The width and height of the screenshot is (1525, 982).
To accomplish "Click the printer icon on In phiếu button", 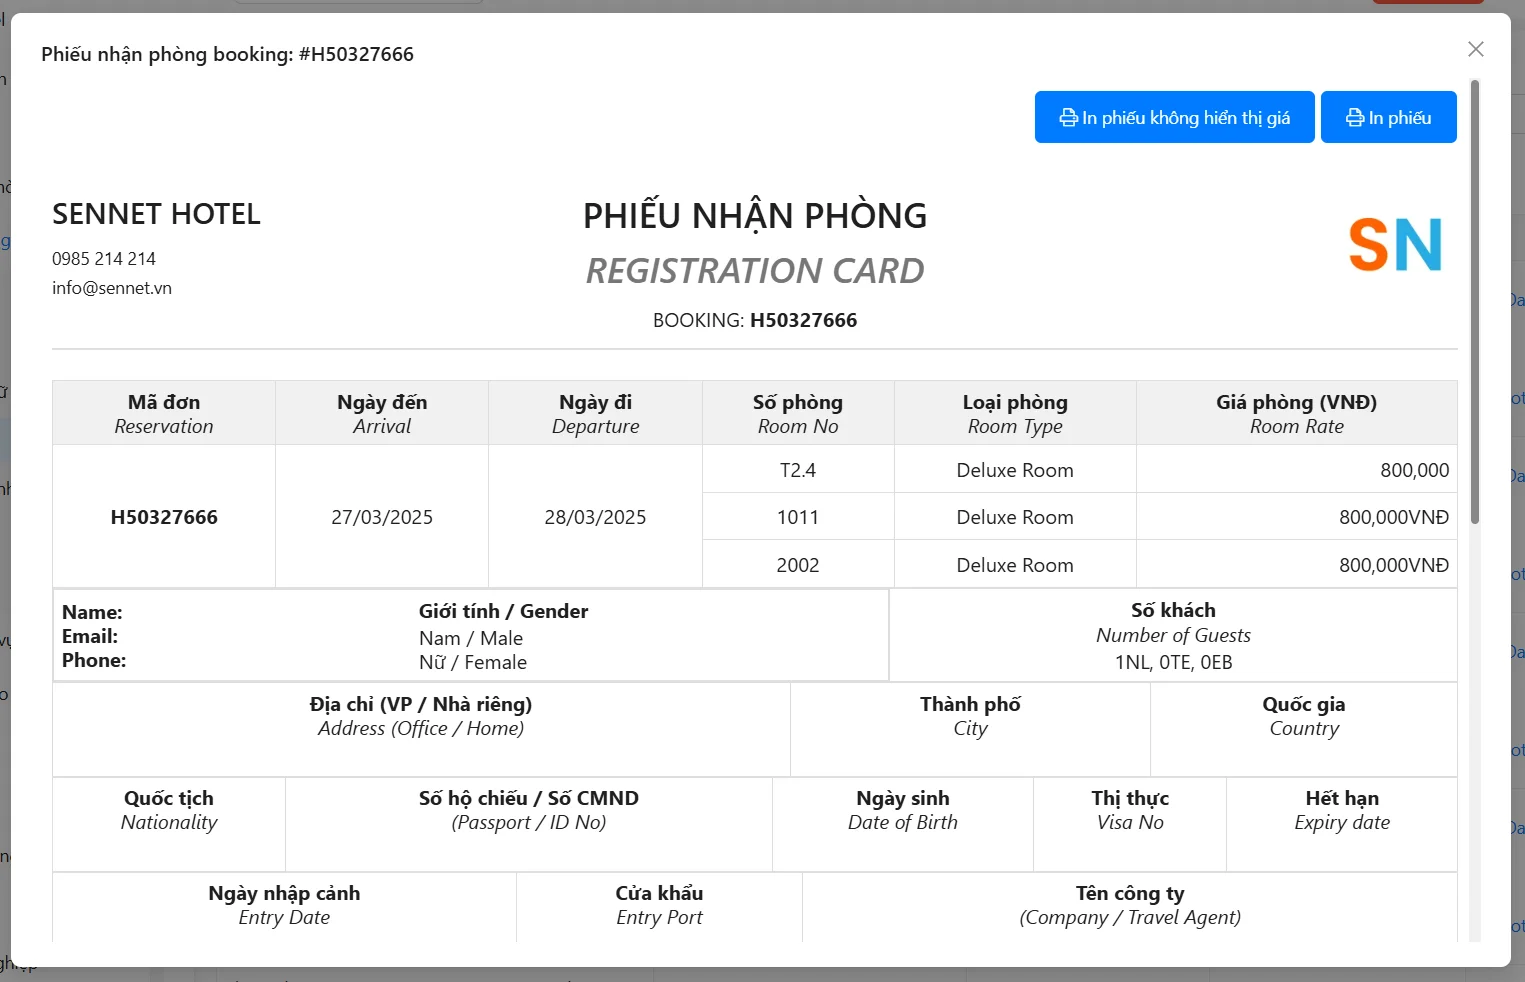I will (1355, 118).
